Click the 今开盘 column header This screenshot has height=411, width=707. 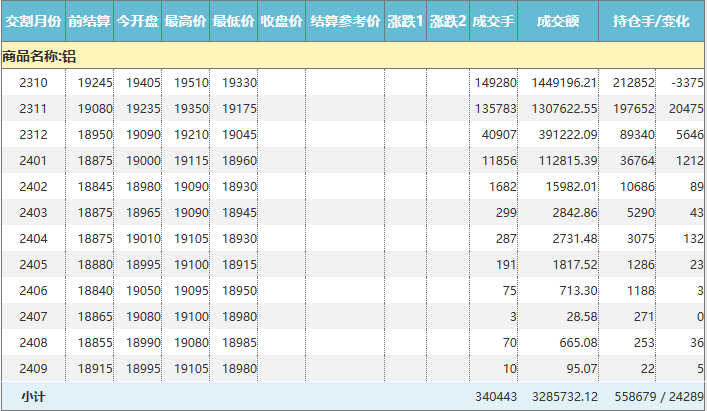tap(138, 21)
